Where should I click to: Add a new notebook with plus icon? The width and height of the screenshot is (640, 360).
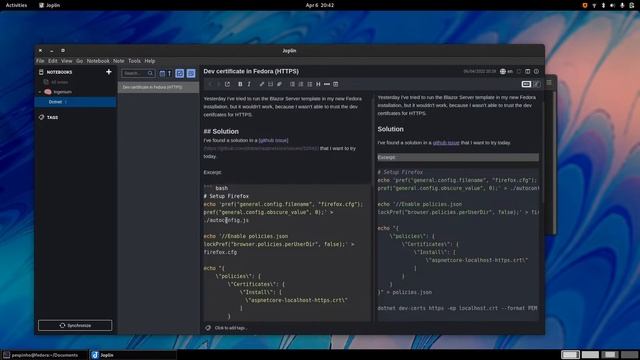(109, 72)
